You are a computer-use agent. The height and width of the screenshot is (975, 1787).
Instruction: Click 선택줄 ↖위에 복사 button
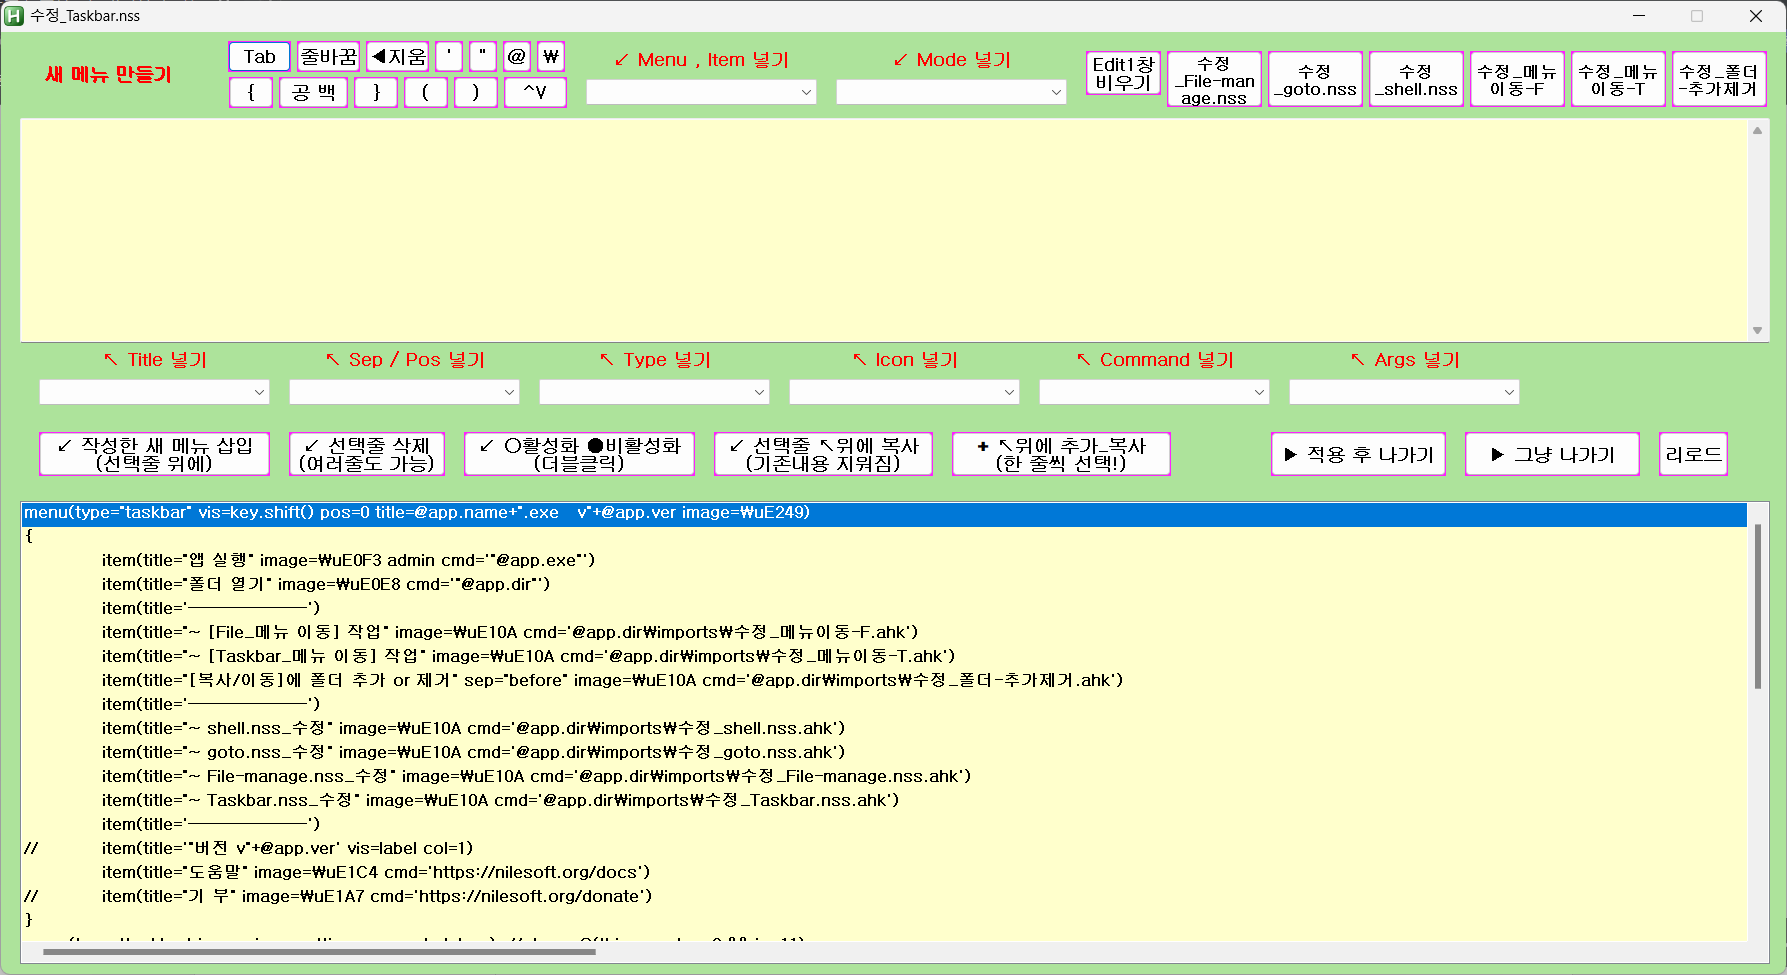(x=824, y=454)
